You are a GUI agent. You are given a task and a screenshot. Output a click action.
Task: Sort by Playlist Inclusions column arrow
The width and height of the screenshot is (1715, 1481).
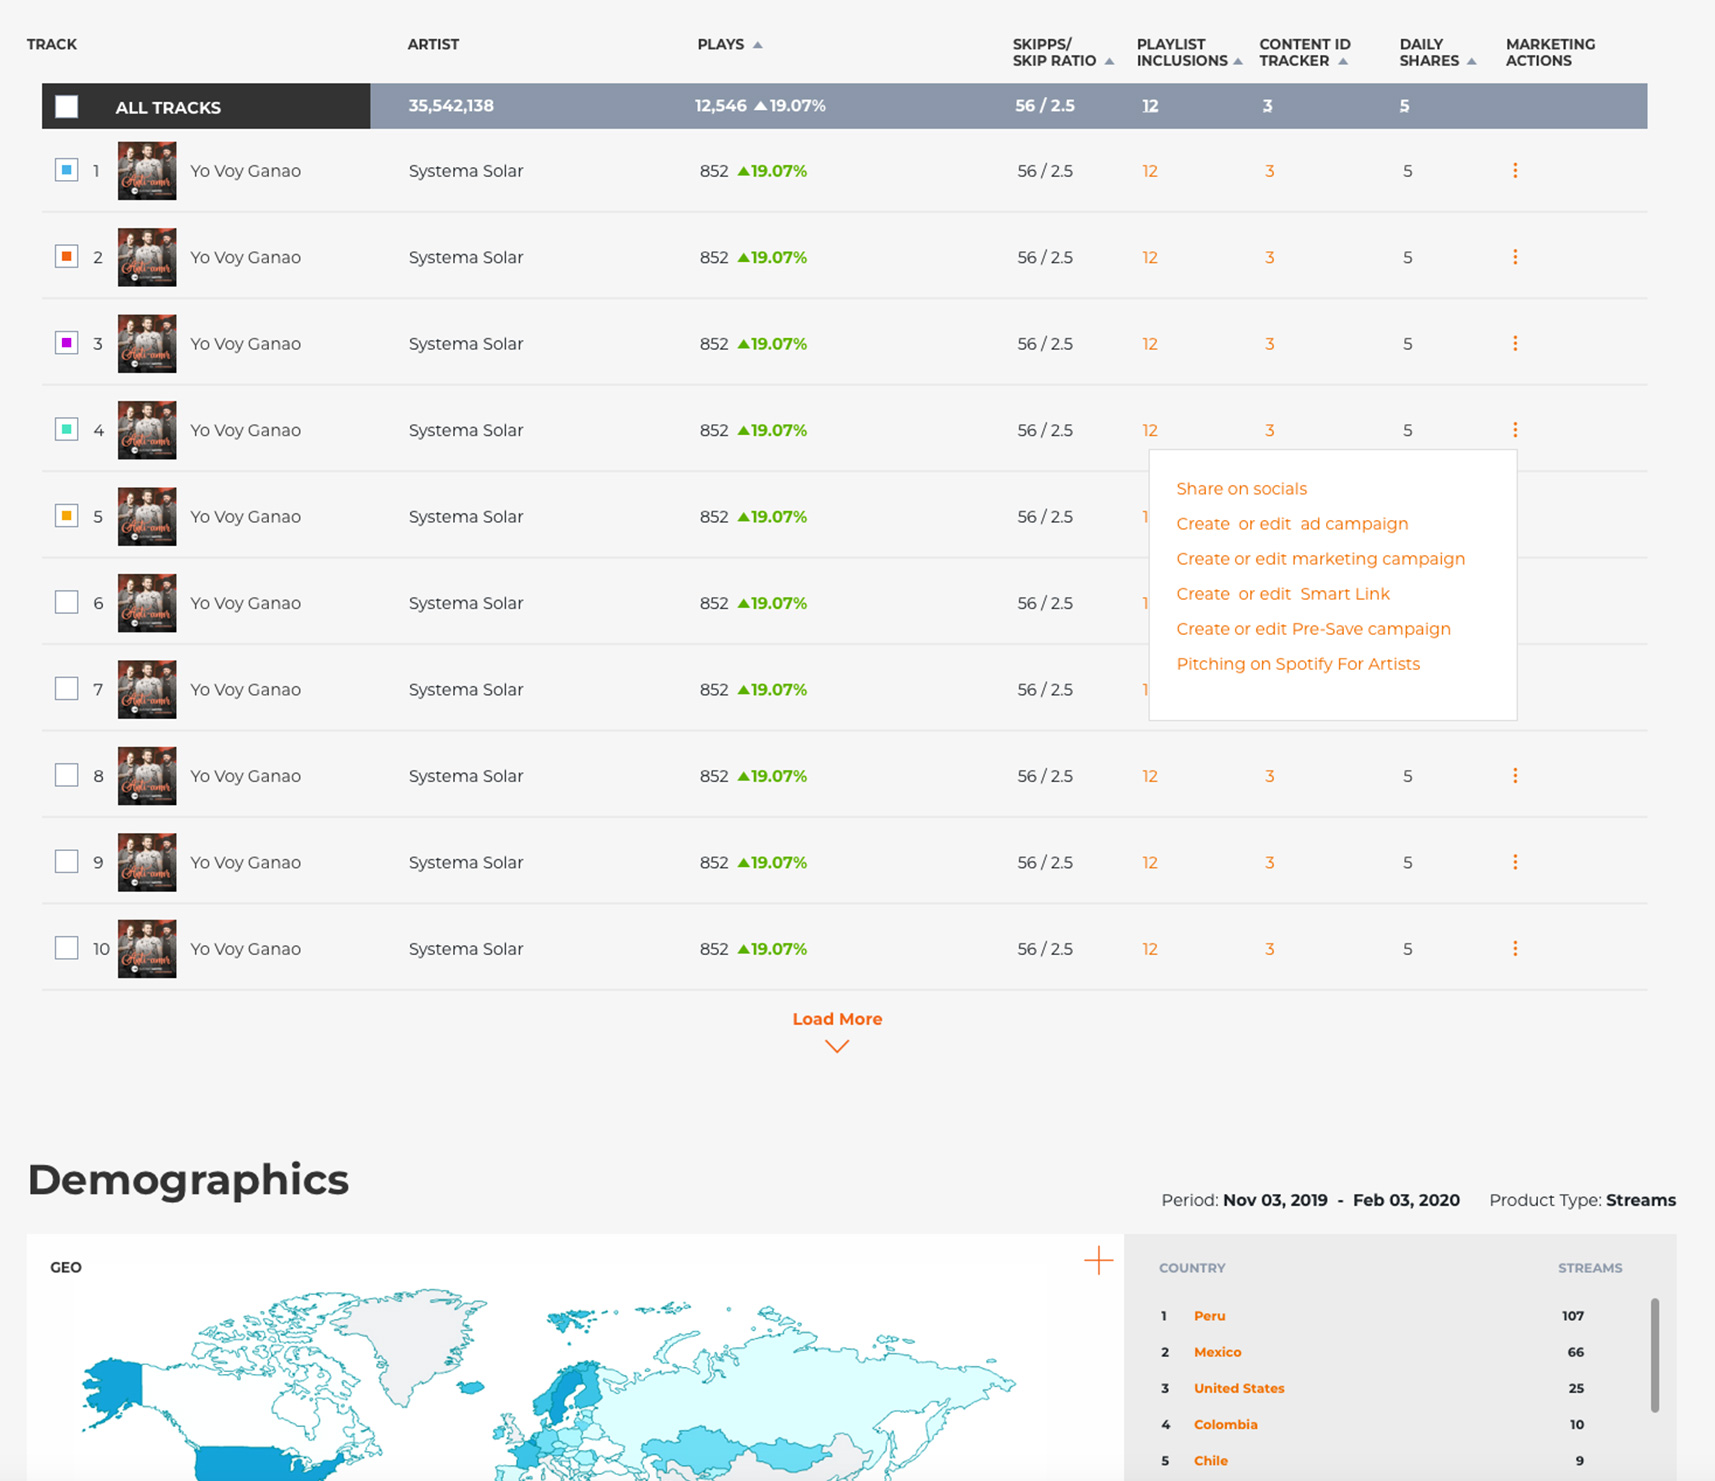coord(1238,62)
